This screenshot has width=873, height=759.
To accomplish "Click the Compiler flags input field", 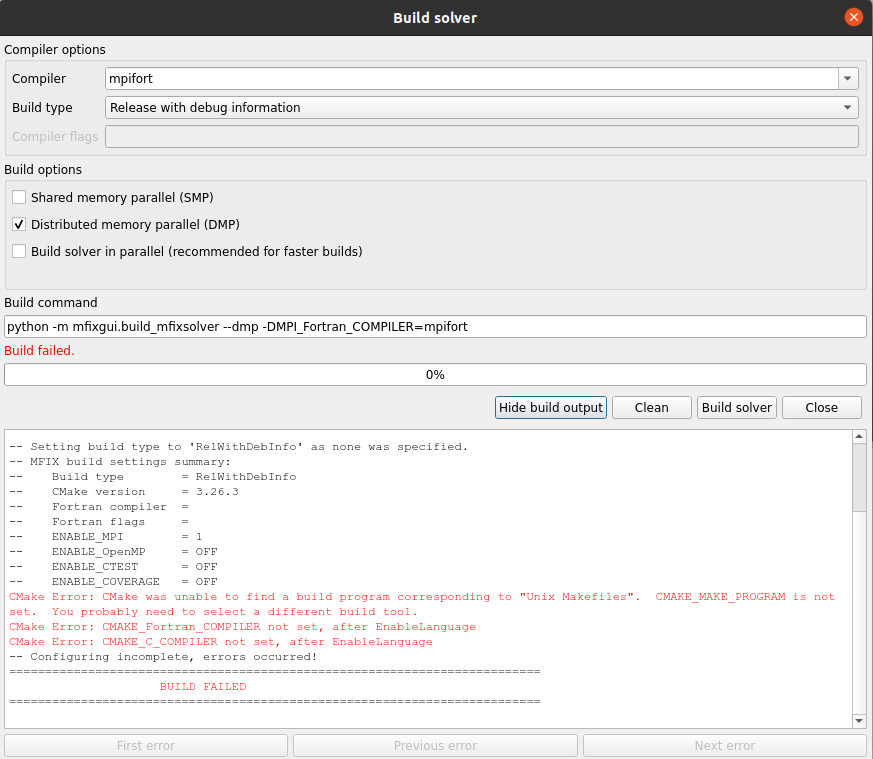I will 482,136.
